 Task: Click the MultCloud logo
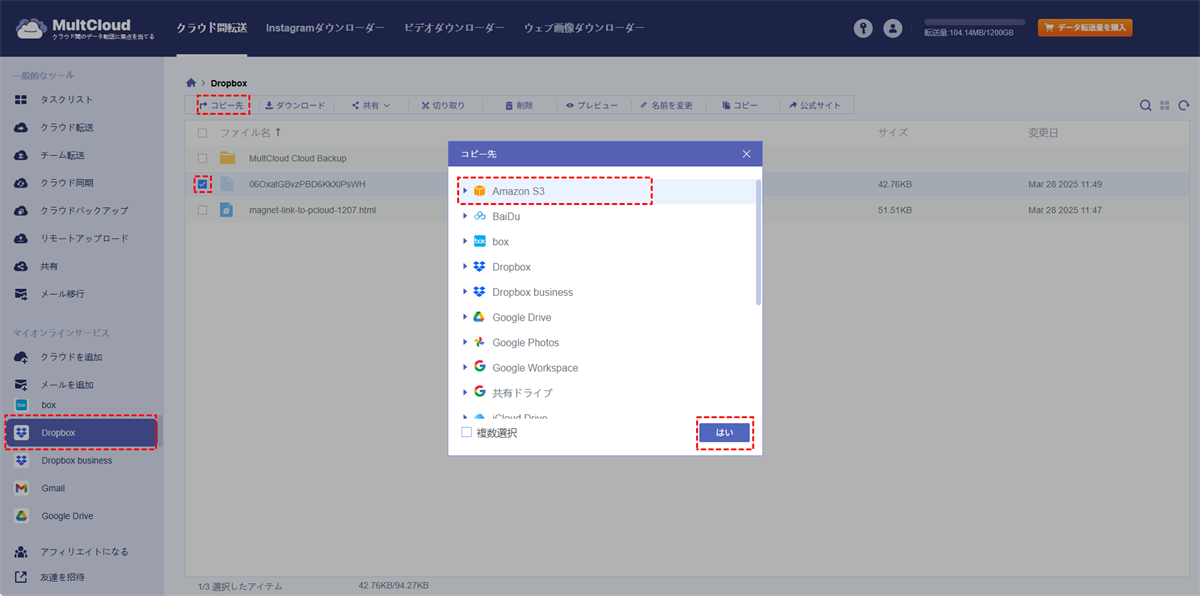[x=84, y=29]
